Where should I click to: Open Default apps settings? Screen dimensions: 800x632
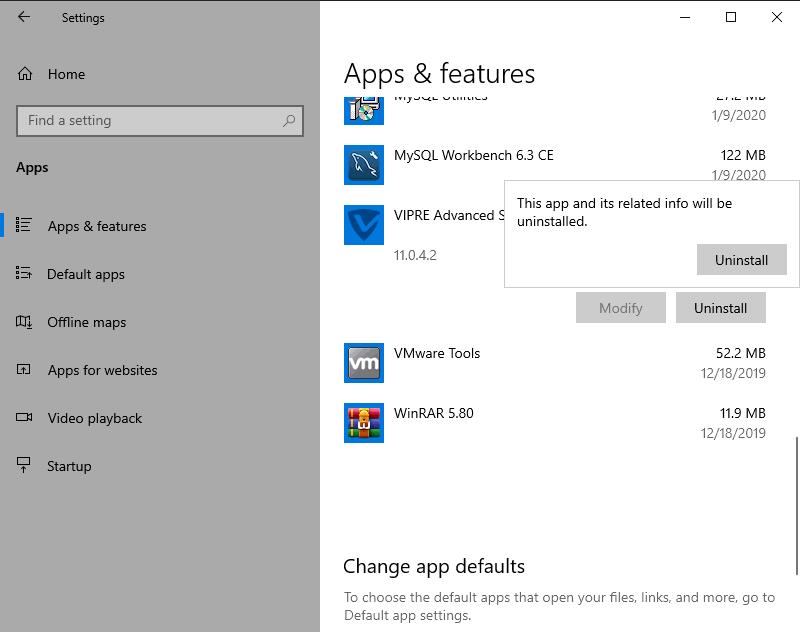point(86,274)
